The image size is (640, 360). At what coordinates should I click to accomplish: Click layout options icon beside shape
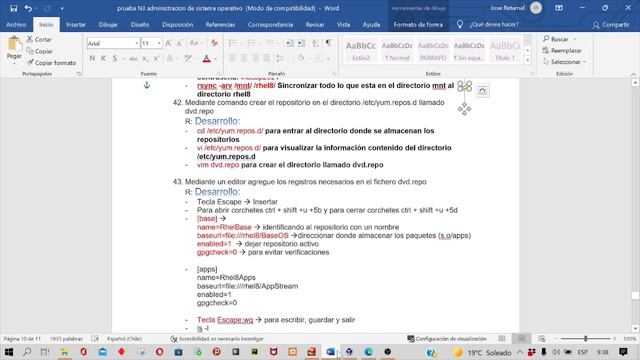pos(482,91)
